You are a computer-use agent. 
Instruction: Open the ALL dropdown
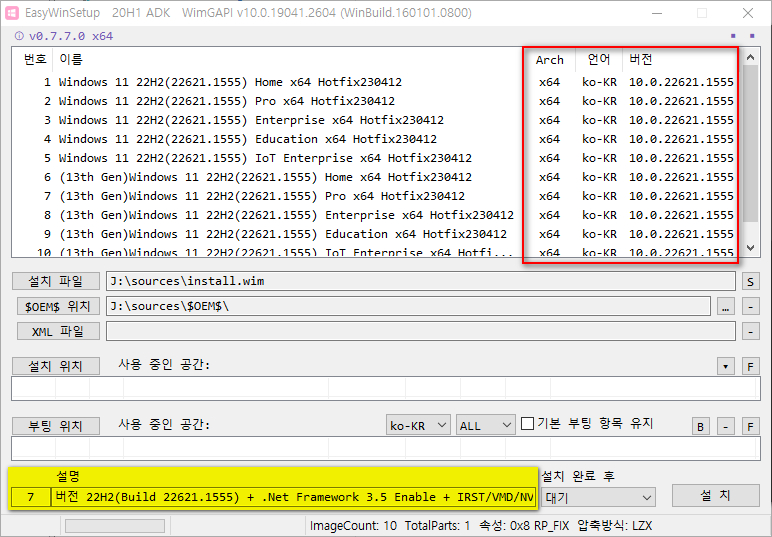(485, 425)
